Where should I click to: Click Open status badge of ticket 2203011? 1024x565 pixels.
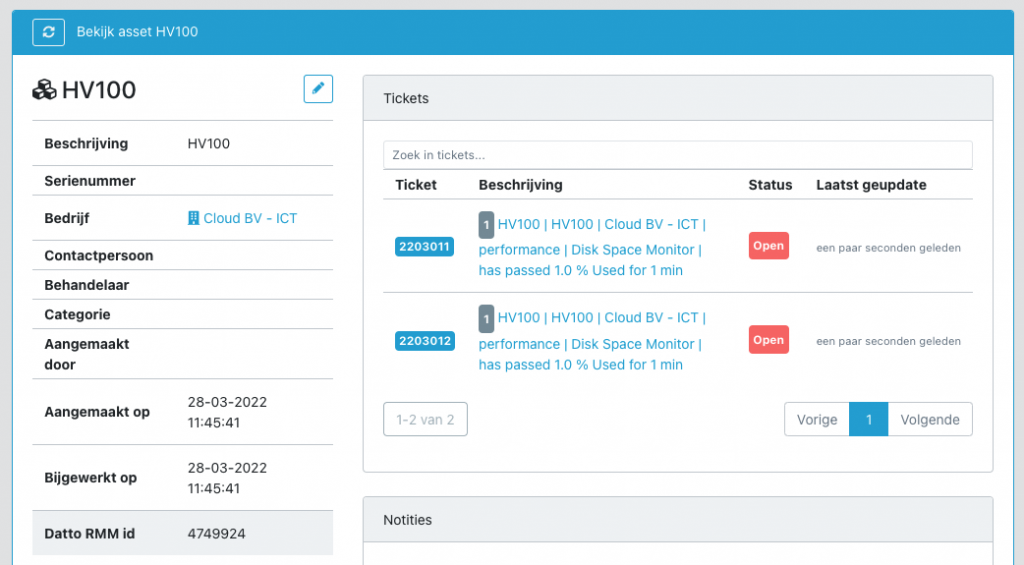point(769,246)
